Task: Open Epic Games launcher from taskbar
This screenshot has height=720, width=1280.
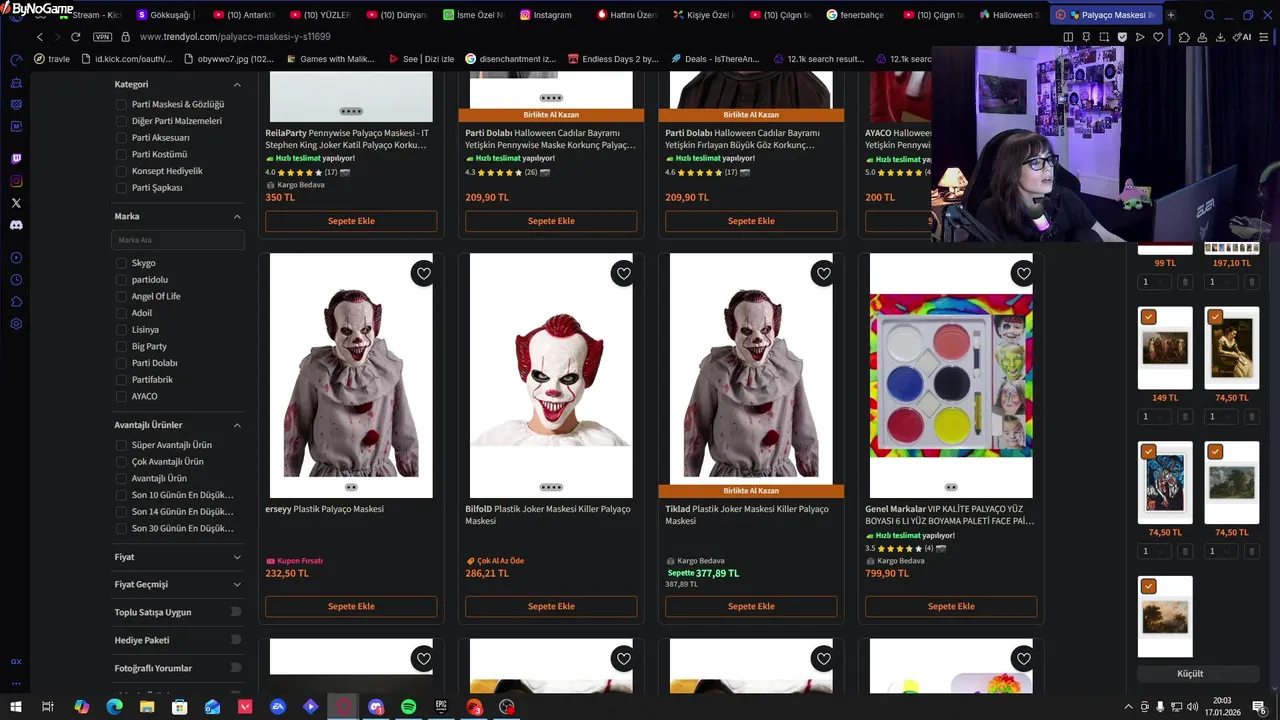Action: [441, 706]
